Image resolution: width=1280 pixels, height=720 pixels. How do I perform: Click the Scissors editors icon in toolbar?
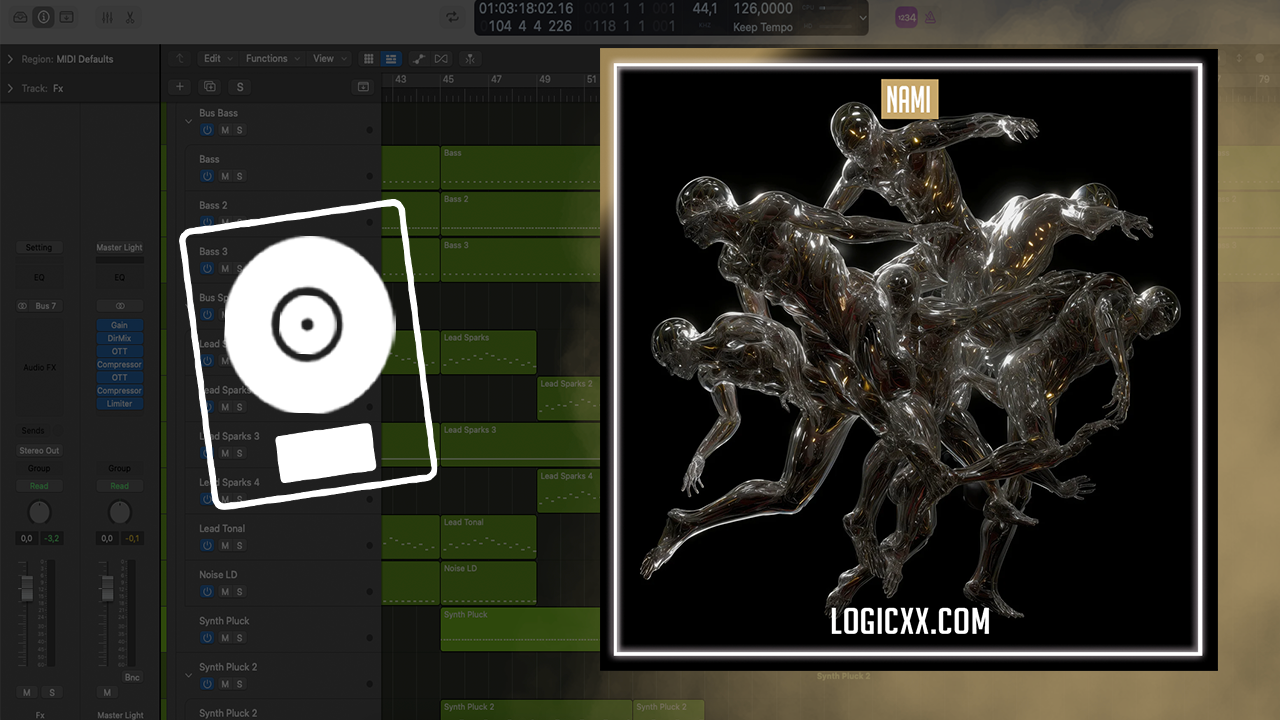pyautogui.click(x=130, y=17)
